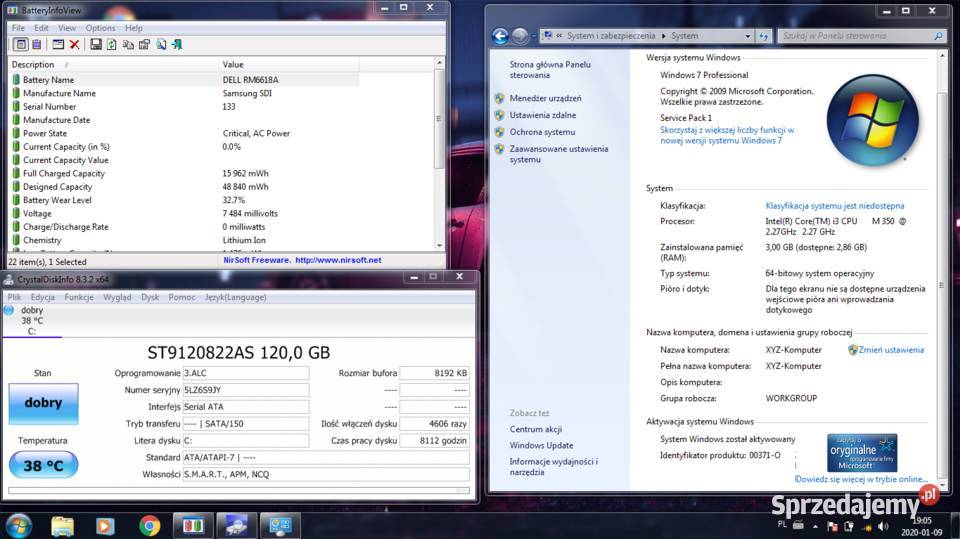Click the shield icon next to Ochrona systemu
This screenshot has height=539, width=960.
pos(500,132)
